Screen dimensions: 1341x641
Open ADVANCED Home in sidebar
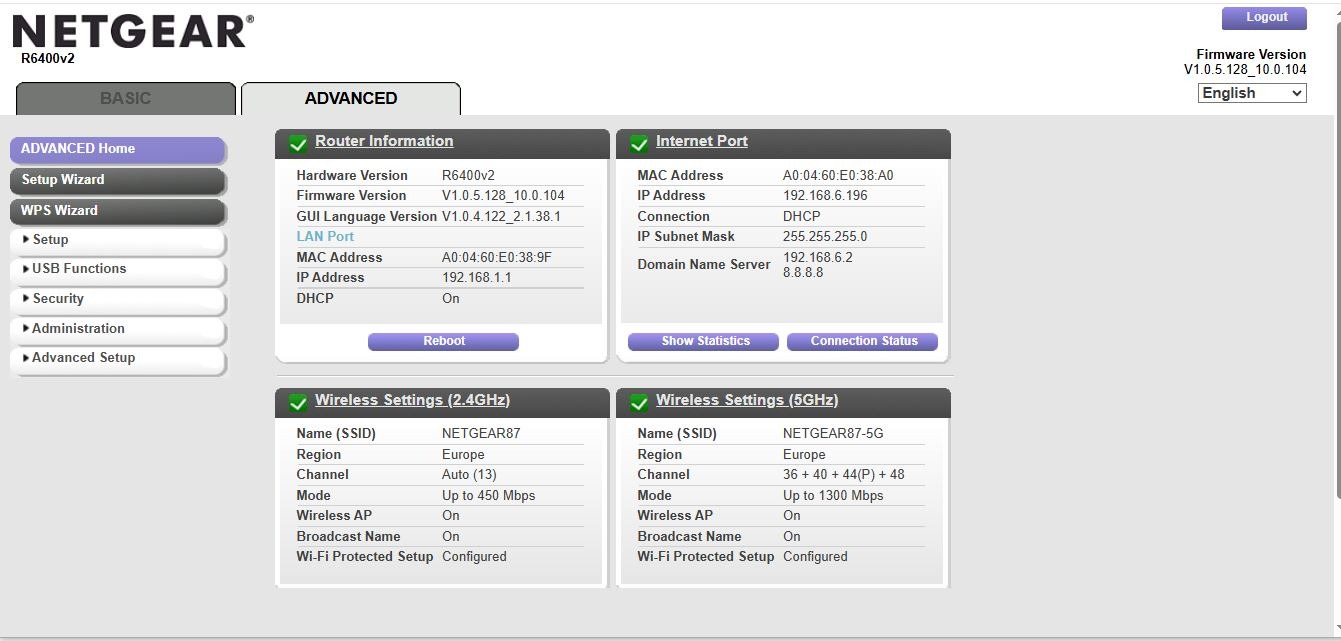[x=118, y=149]
